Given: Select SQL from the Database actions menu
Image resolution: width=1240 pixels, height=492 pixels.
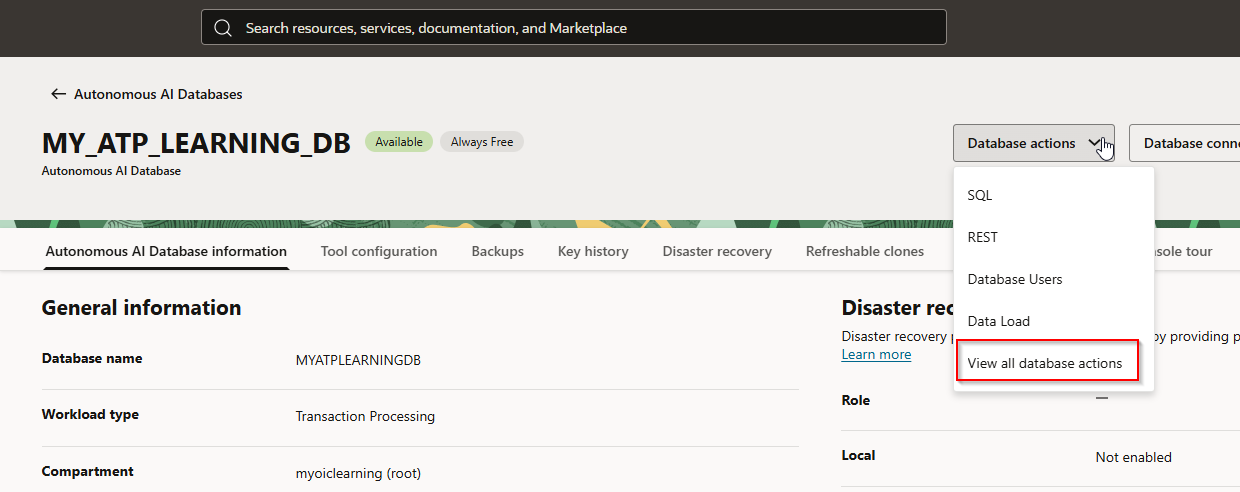Looking at the screenshot, I should 980,195.
